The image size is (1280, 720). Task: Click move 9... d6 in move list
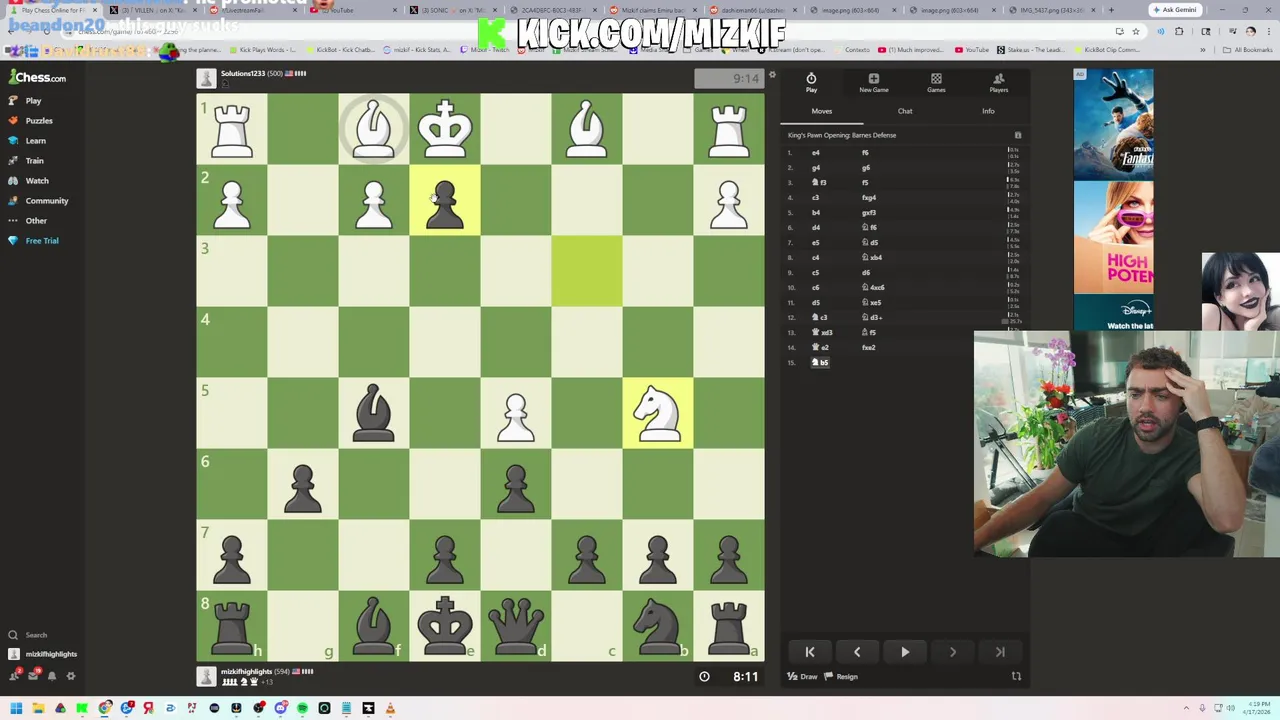[x=866, y=273]
